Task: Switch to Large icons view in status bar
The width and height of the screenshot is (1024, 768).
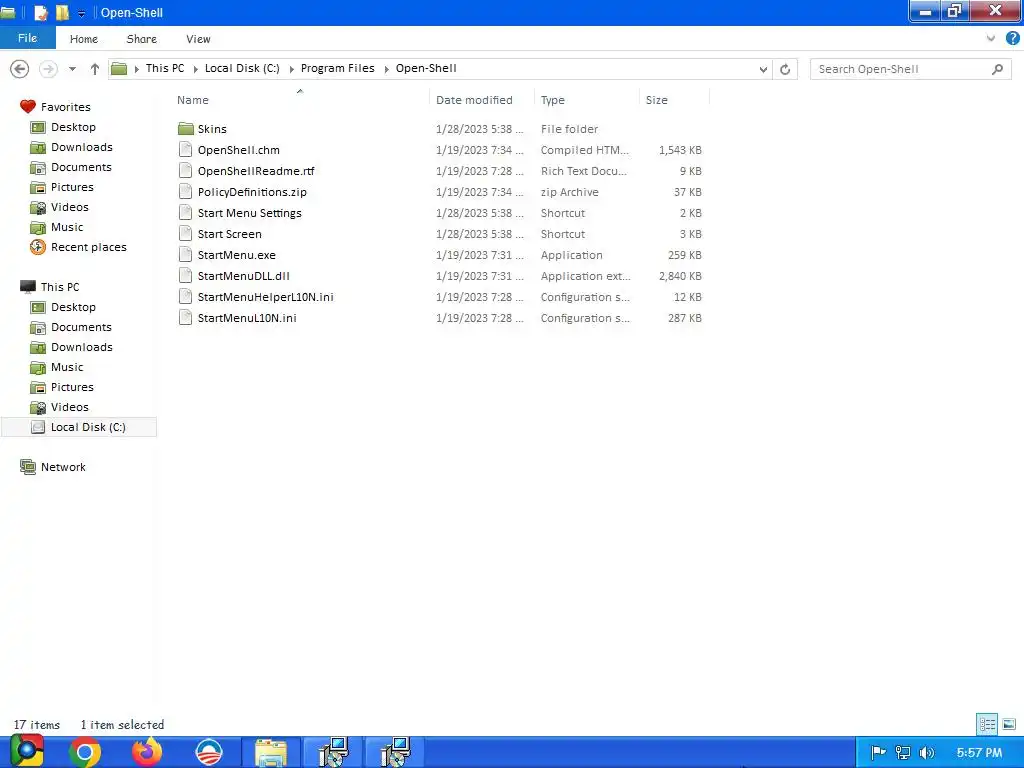Action: pos(1008,724)
